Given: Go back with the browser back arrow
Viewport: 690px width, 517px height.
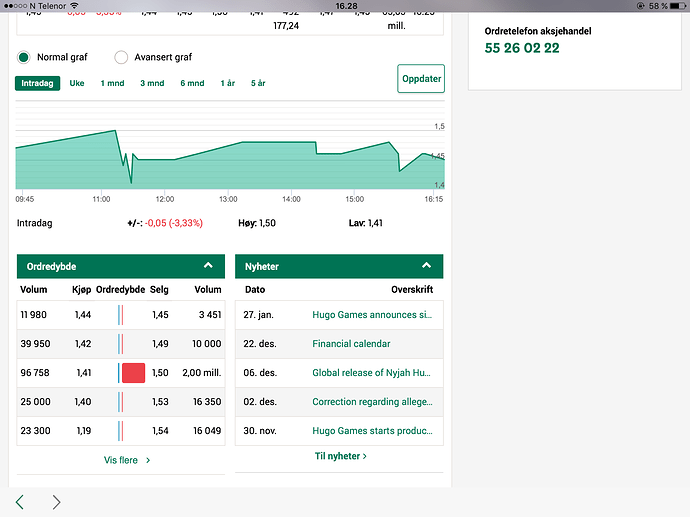Looking at the screenshot, I should point(20,502).
